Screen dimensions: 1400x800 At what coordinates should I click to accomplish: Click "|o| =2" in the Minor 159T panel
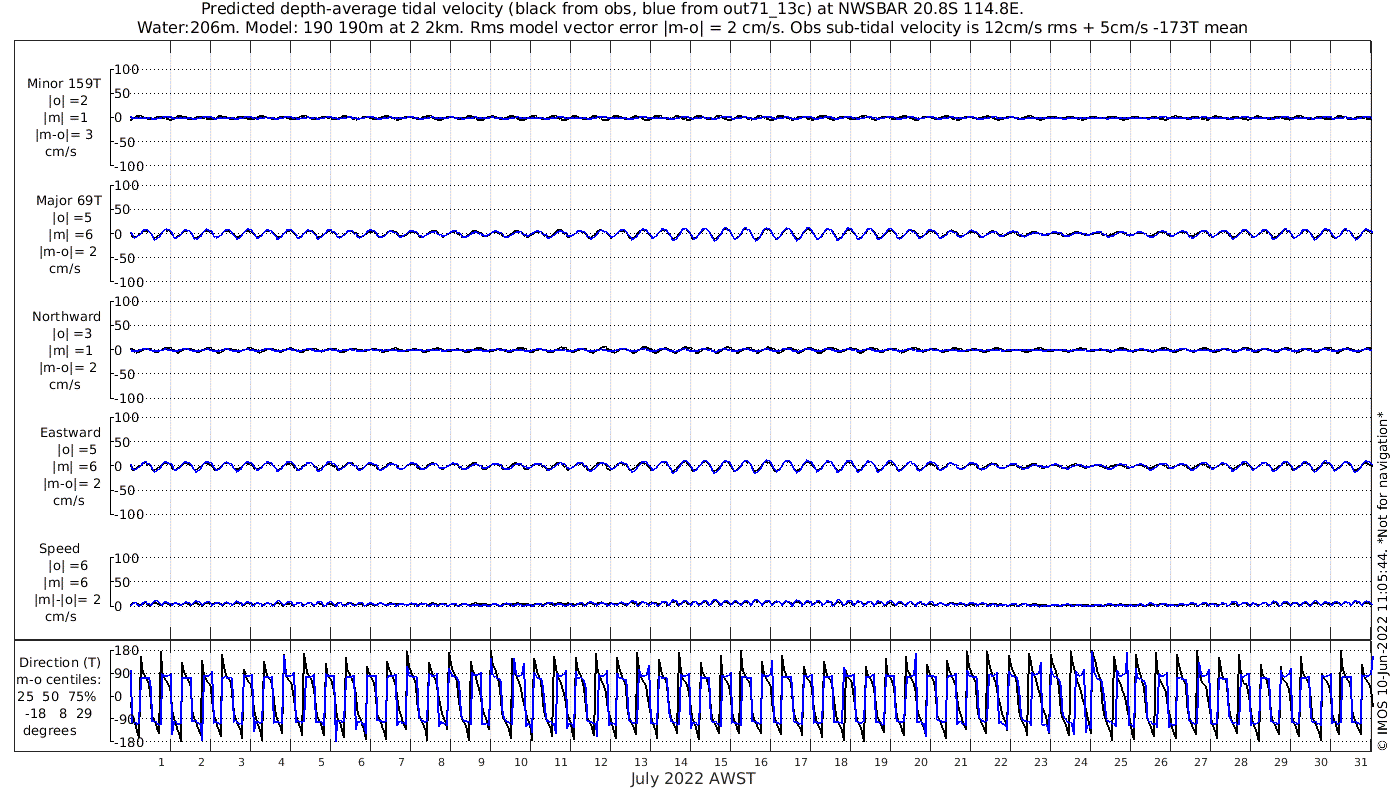tap(68, 100)
